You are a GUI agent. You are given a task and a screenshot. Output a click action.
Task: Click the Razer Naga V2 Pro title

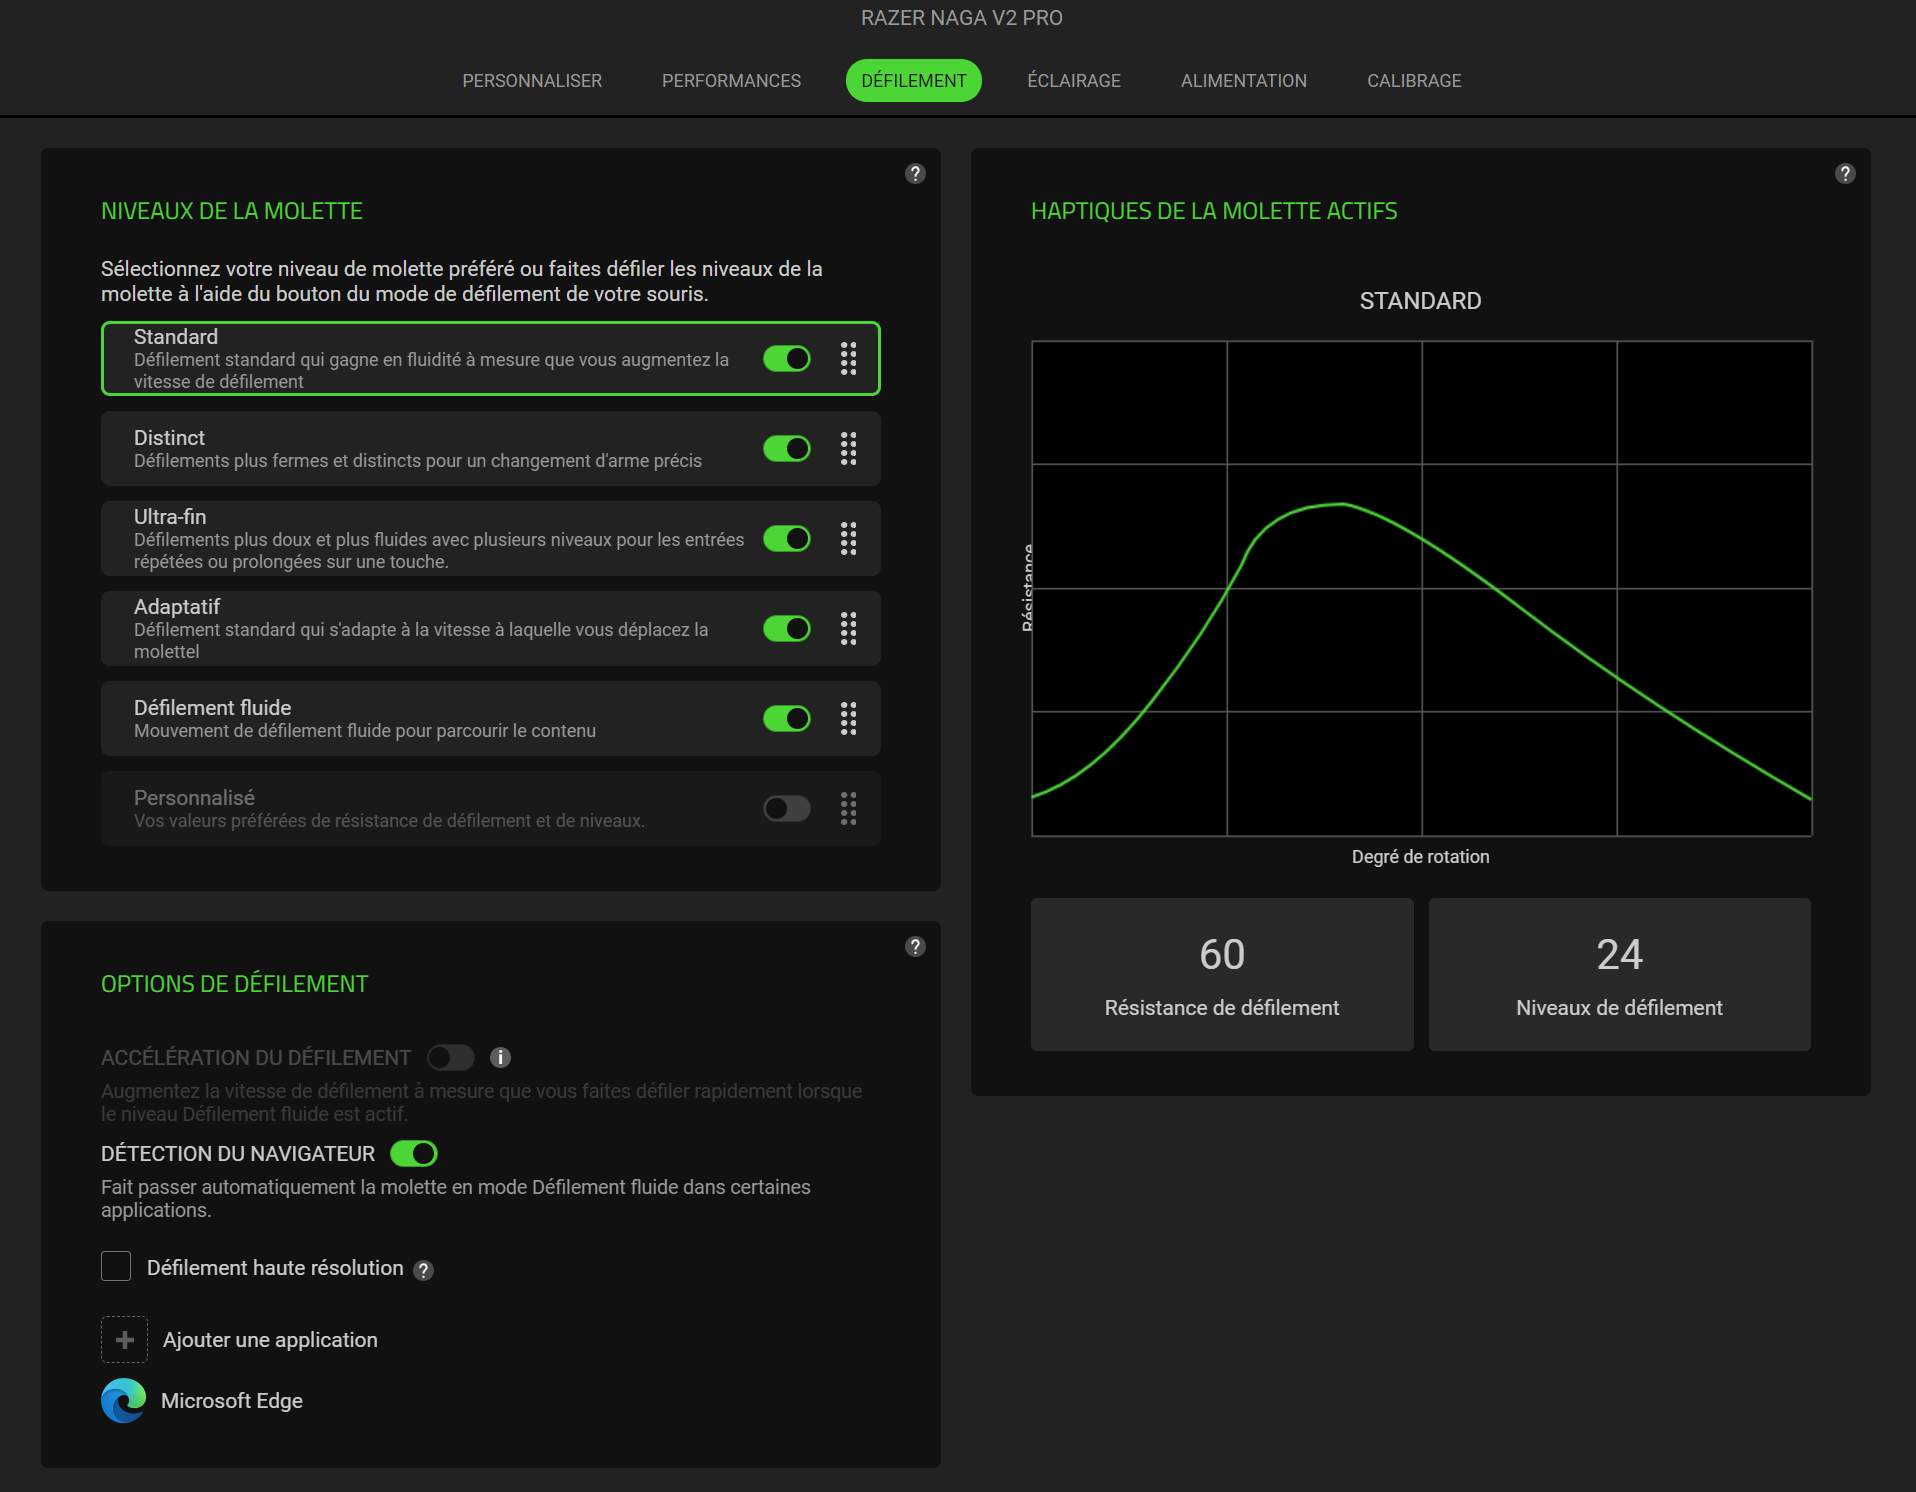[962, 18]
